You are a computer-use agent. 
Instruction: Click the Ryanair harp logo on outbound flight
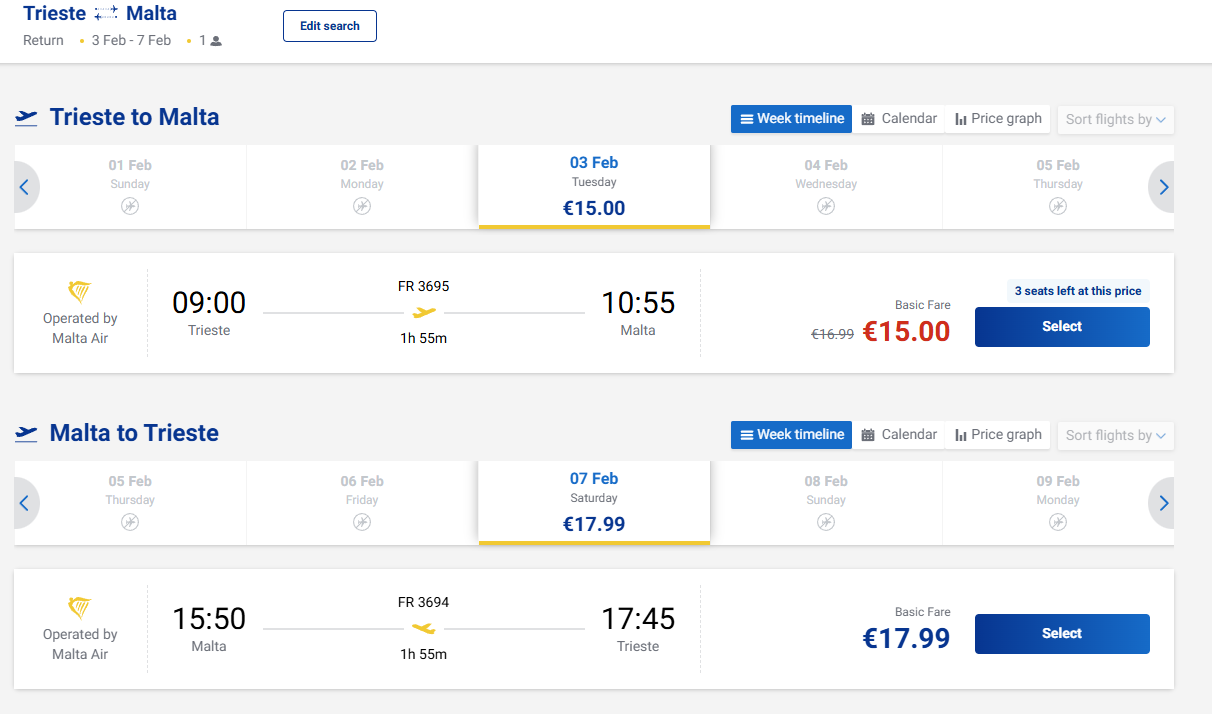80,292
